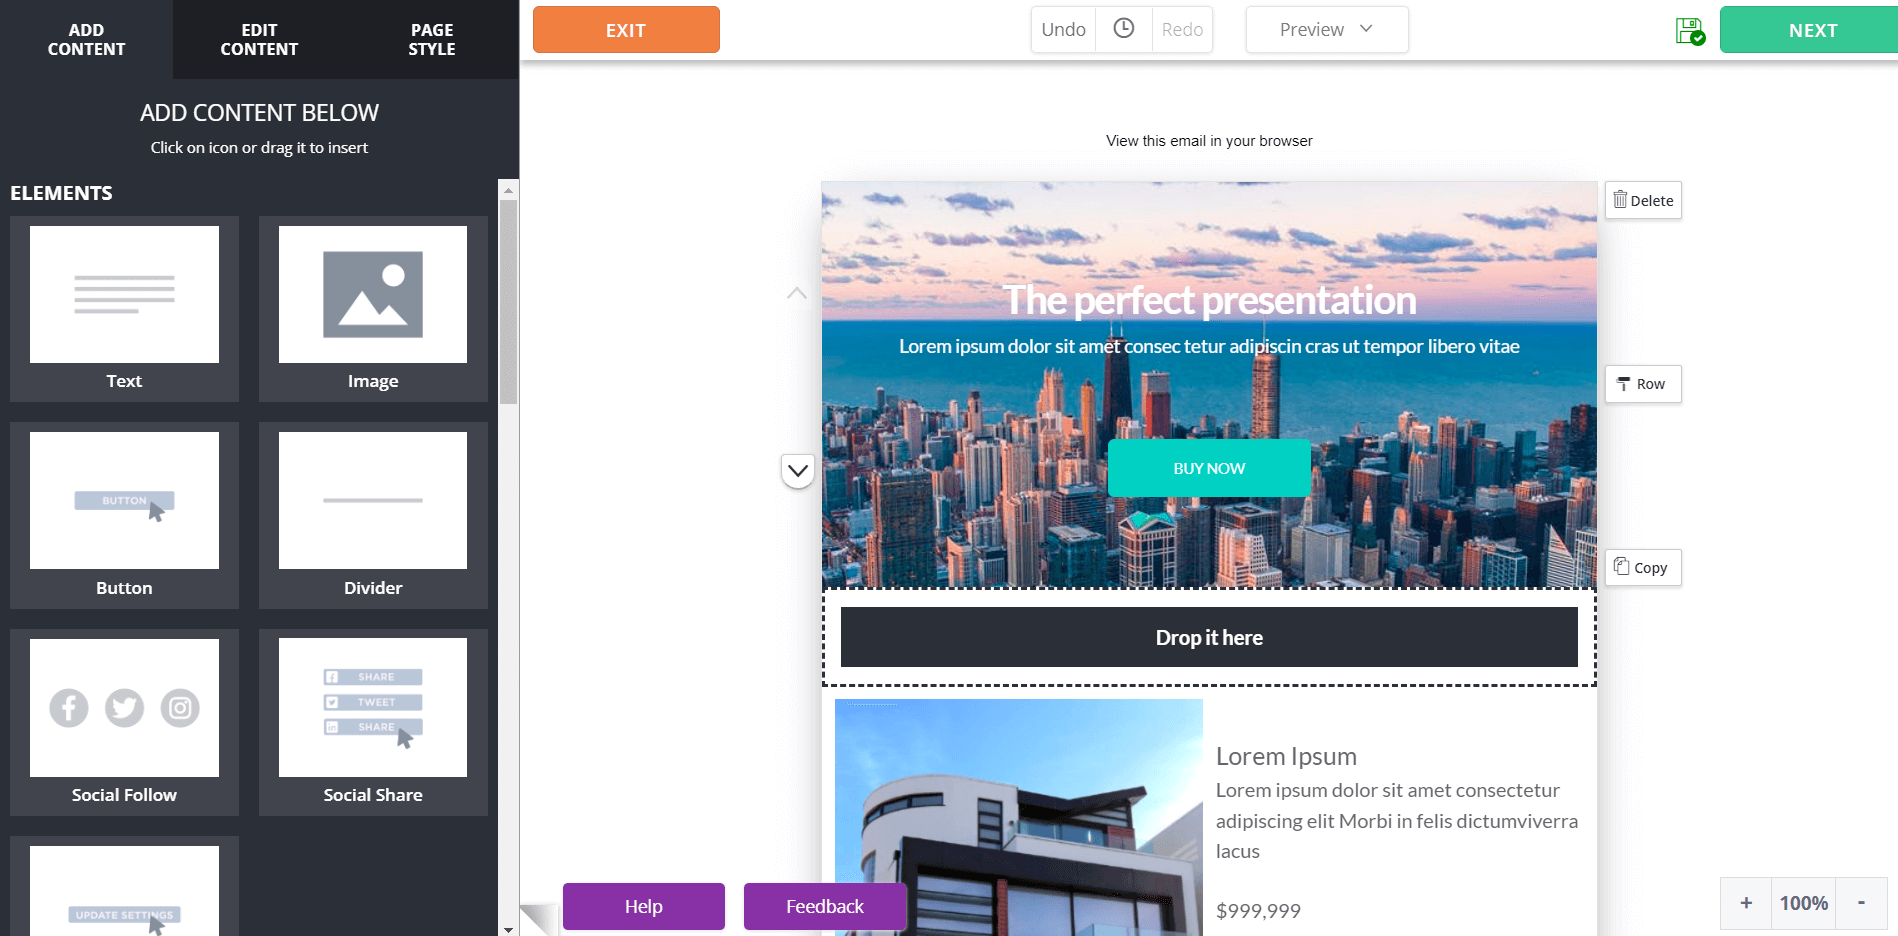
Task: Move row up with faint chevron
Action: coord(797,293)
